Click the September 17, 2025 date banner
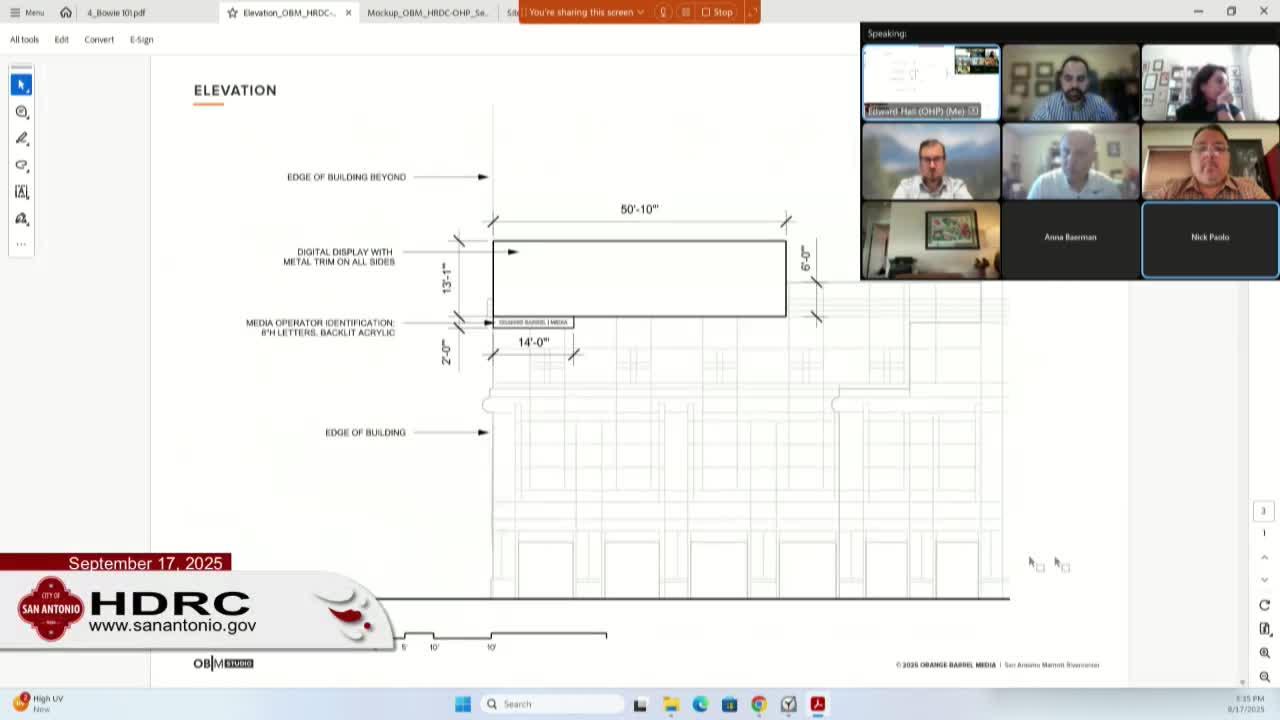This screenshot has height=720, width=1280. click(x=116, y=563)
